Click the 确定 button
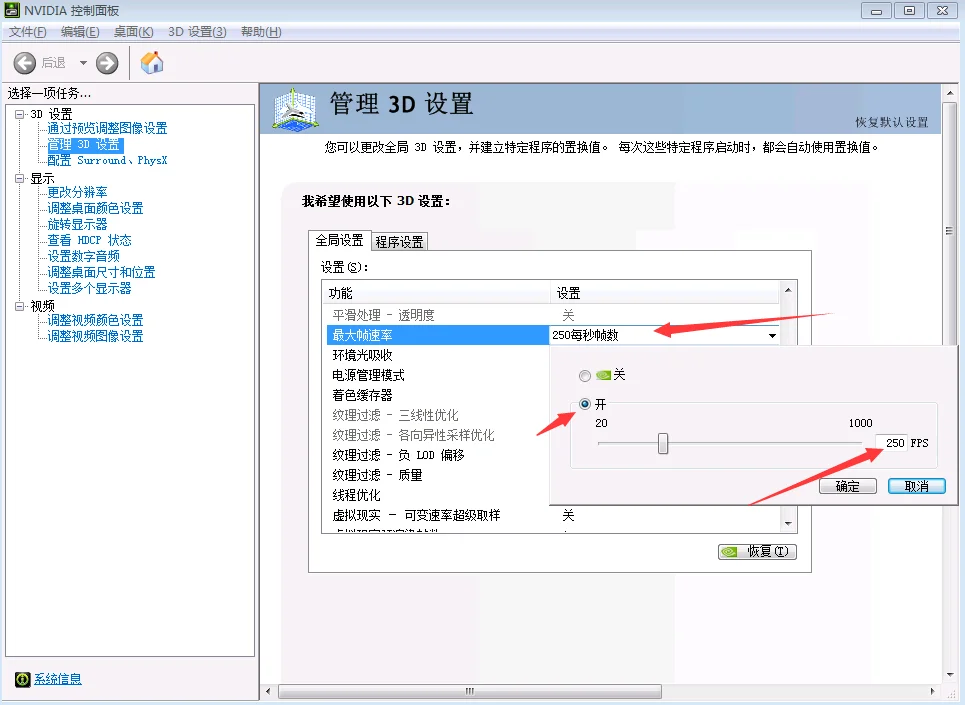This screenshot has width=965, height=705. coord(847,486)
